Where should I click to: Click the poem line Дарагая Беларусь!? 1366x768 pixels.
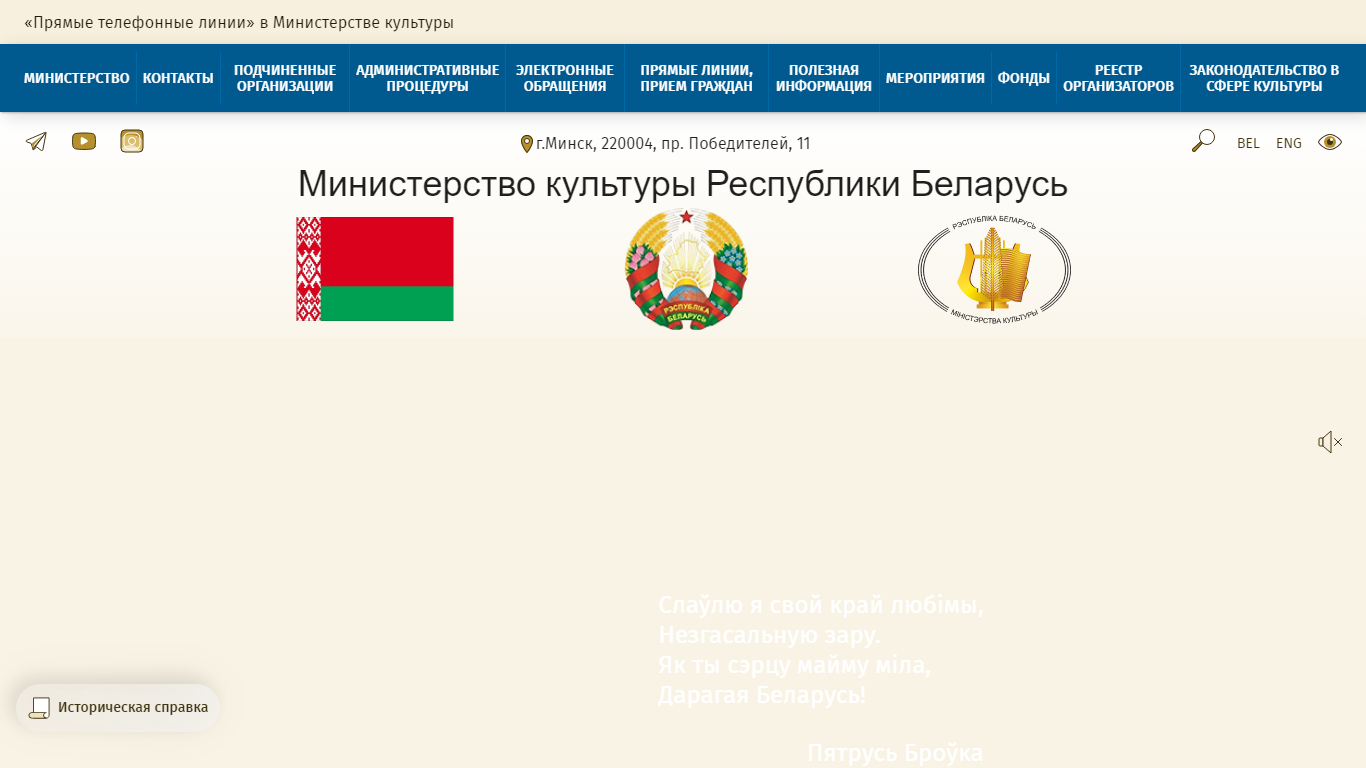(x=762, y=695)
